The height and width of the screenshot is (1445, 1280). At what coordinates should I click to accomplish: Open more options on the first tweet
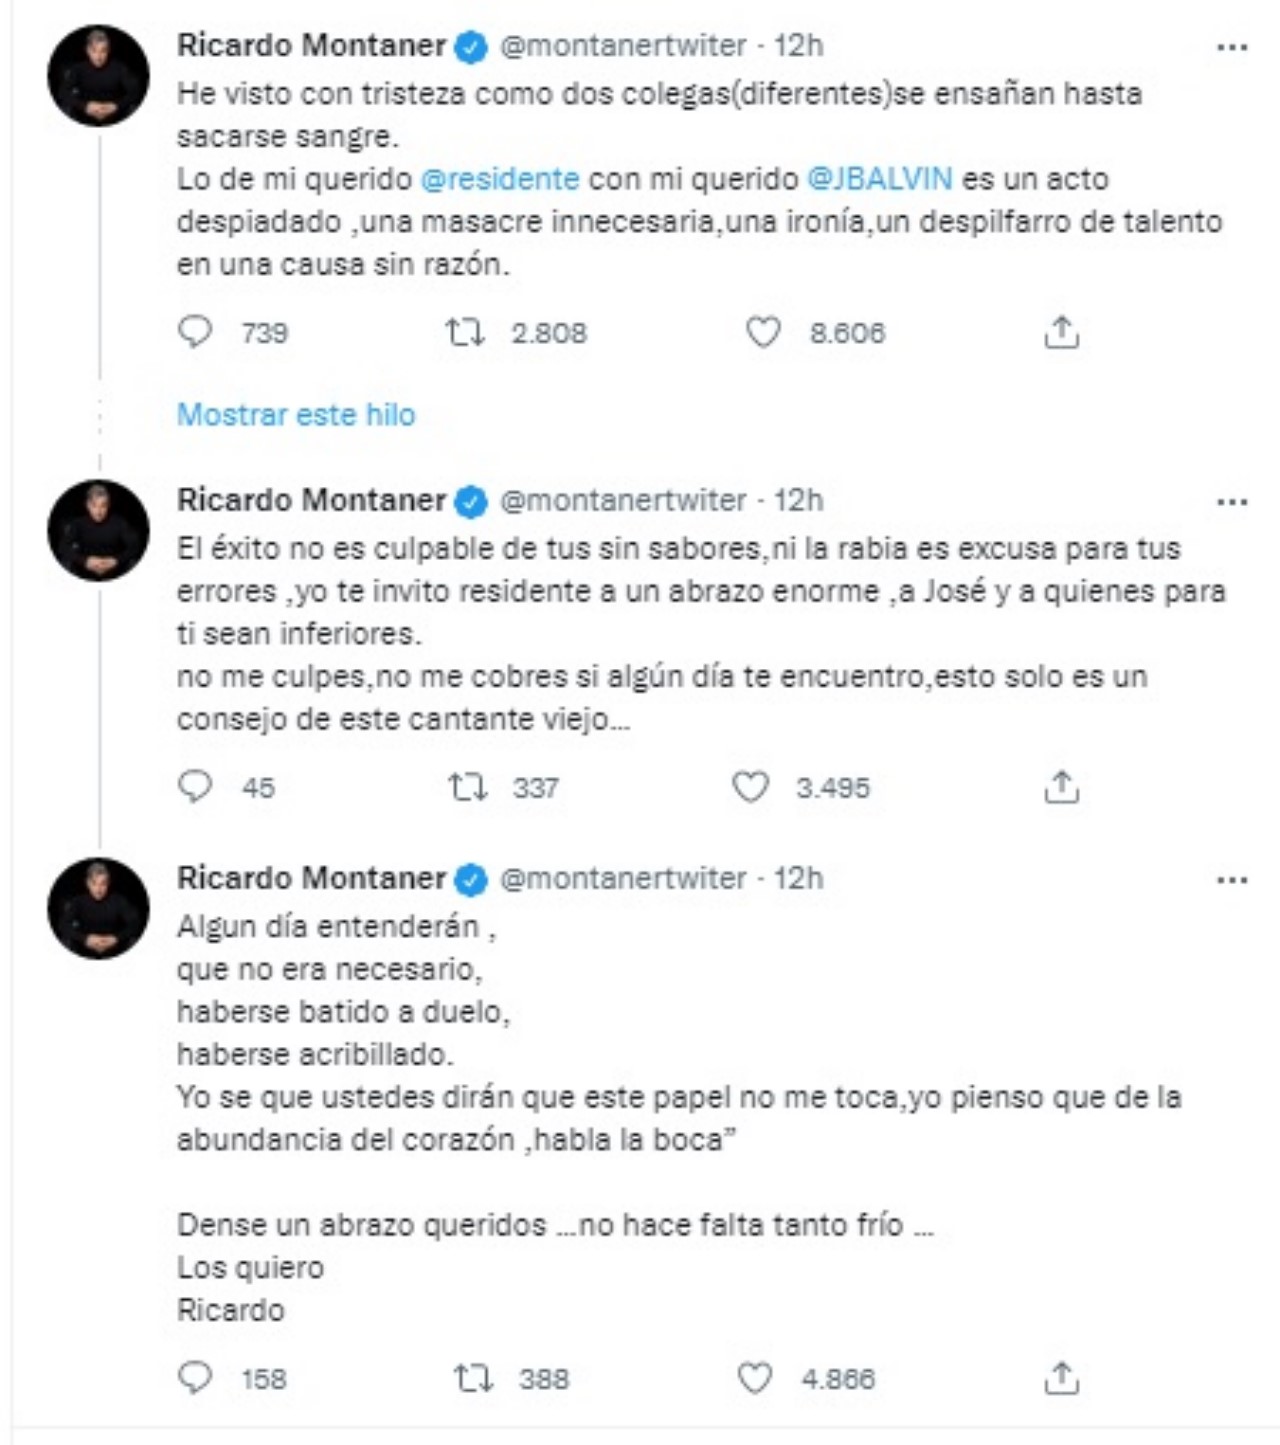(x=1232, y=47)
